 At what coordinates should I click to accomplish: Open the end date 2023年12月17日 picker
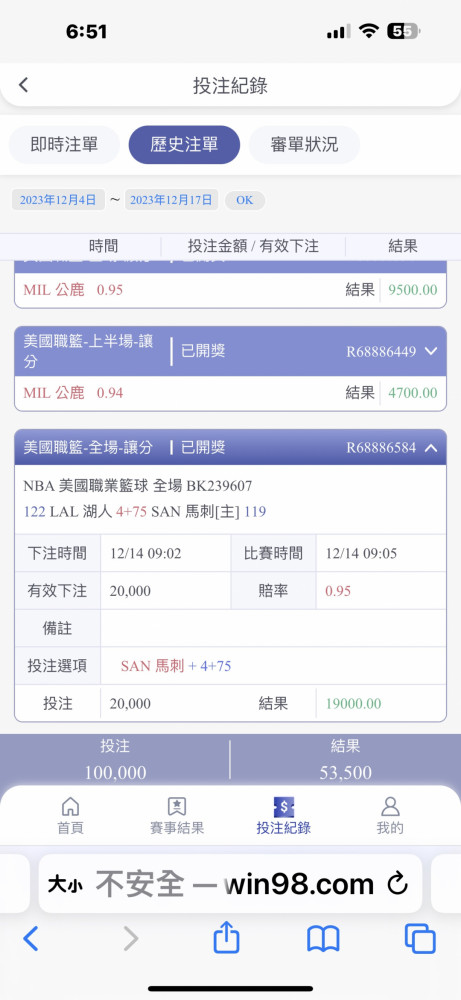point(172,200)
